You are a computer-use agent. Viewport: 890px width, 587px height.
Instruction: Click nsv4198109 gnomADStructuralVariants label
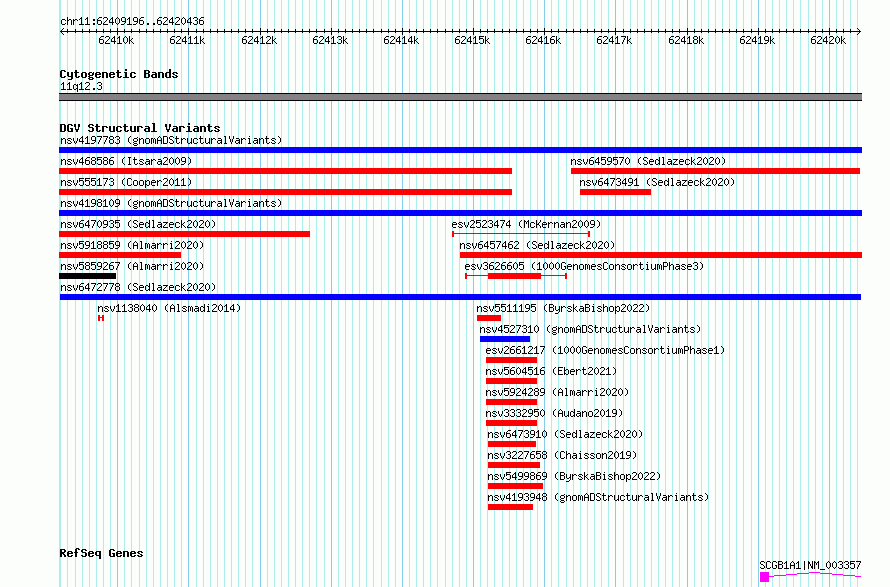[x=171, y=203]
